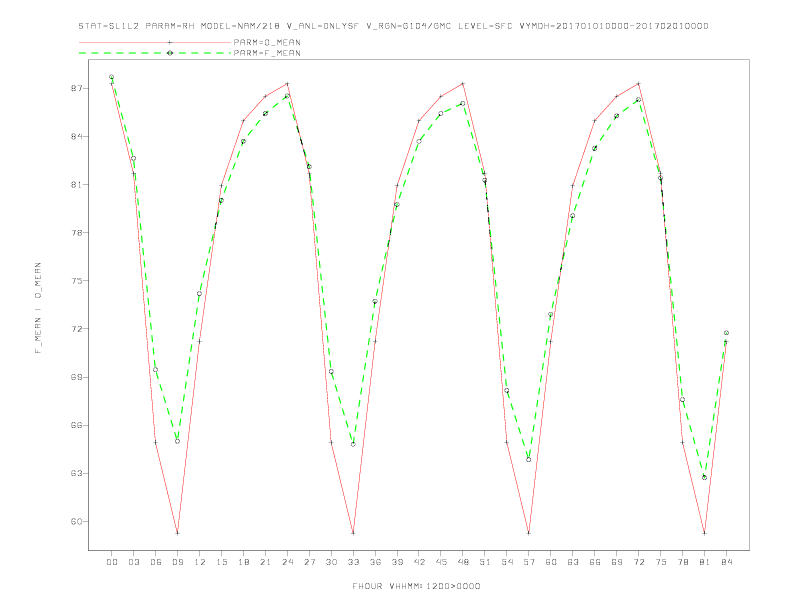Click 'STAT=SL1L2' in the chart title
Screen dimensions: 792x612
[109, 26]
